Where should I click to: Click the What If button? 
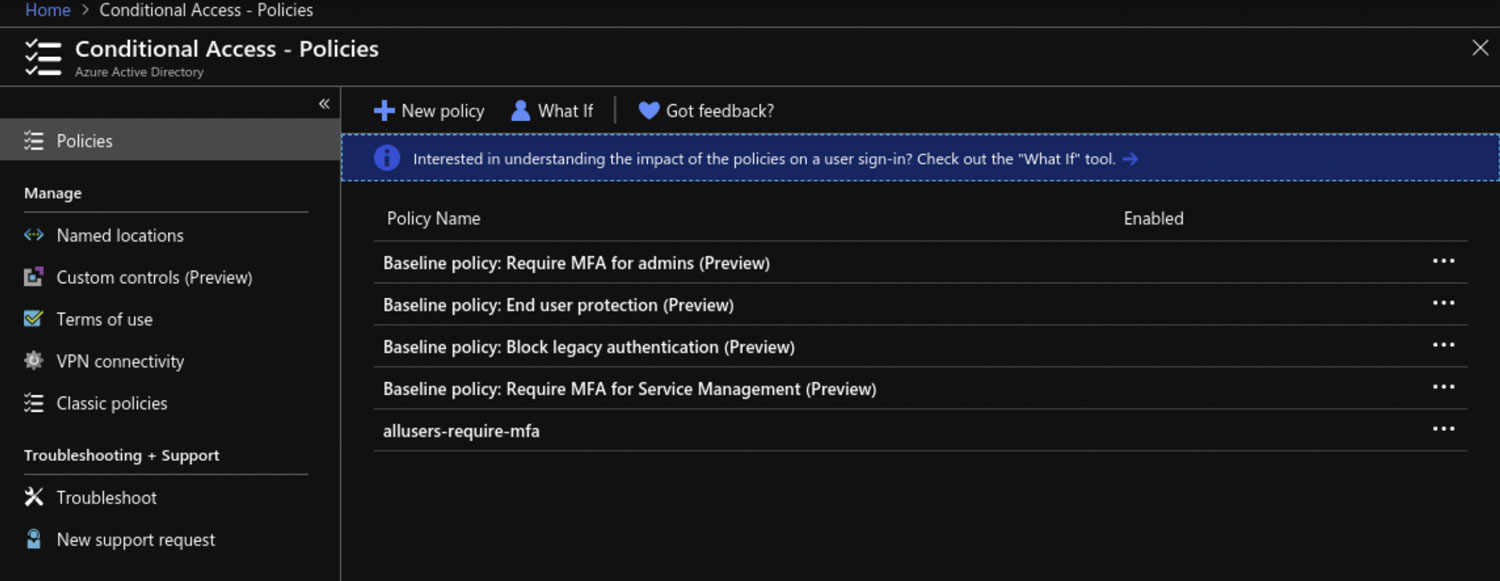click(552, 111)
